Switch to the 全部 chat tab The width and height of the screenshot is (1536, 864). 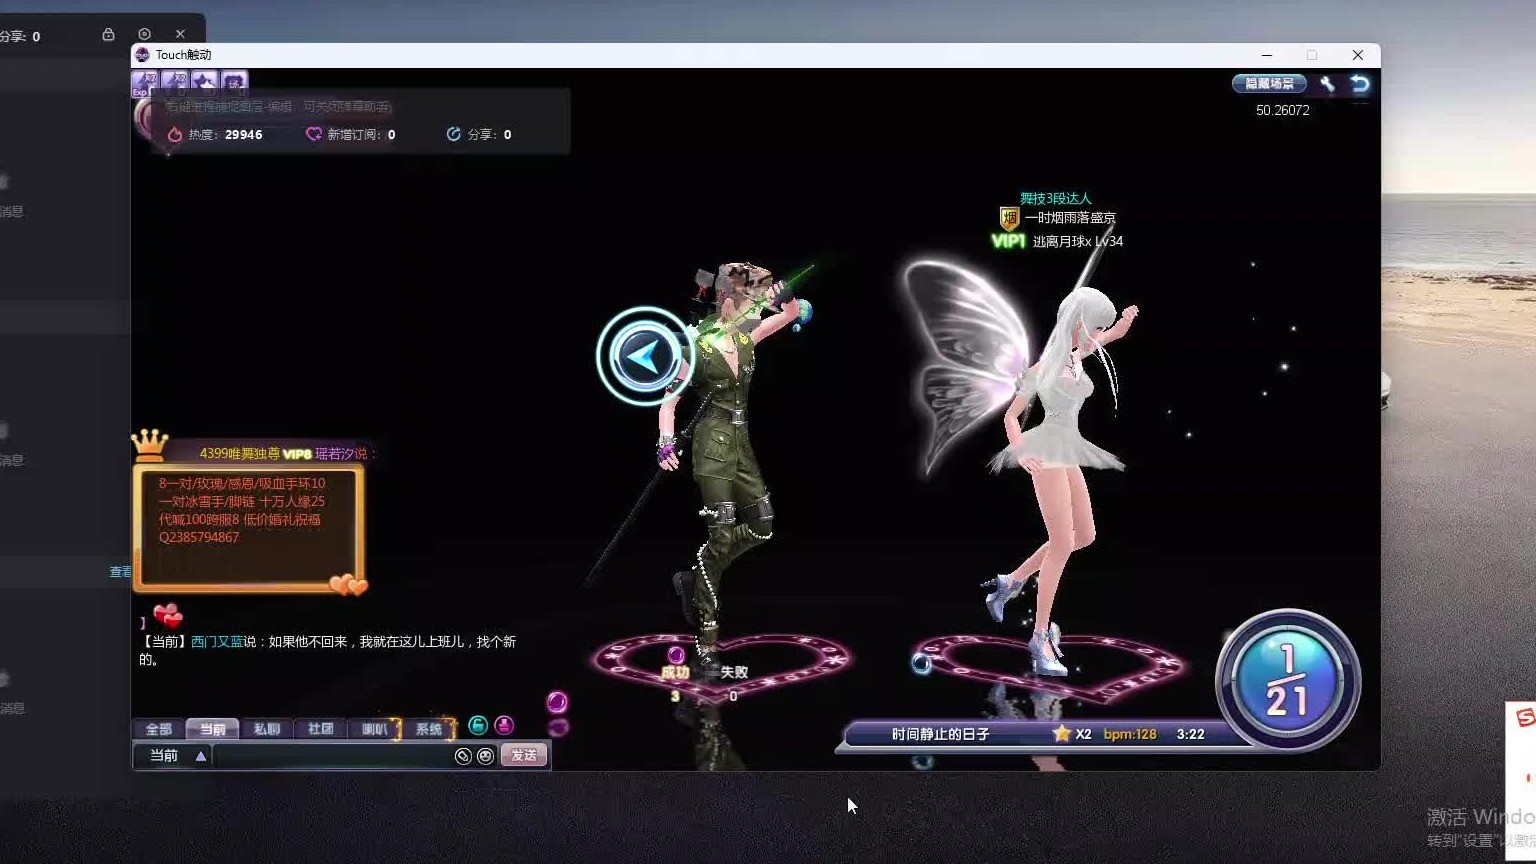tap(159, 729)
